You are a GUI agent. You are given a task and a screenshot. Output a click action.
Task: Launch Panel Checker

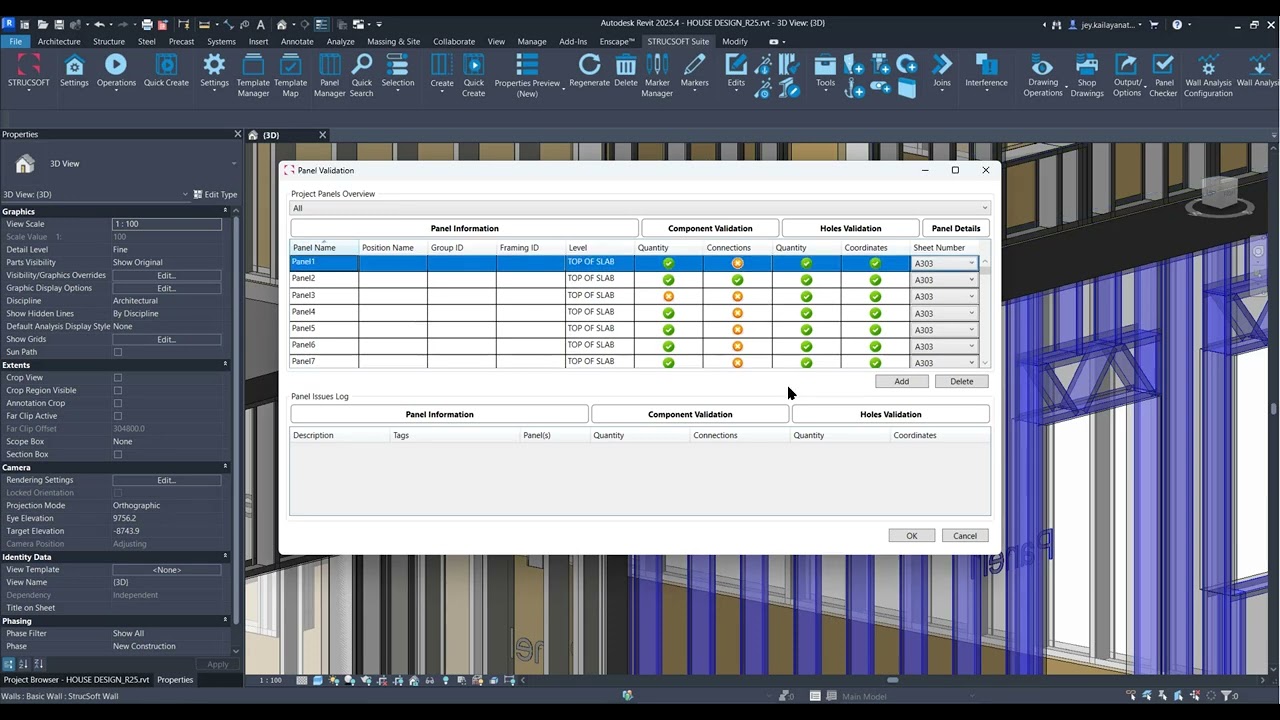(1163, 76)
